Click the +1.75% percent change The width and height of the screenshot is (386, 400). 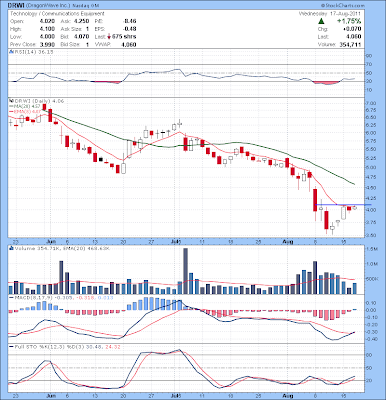(x=348, y=21)
